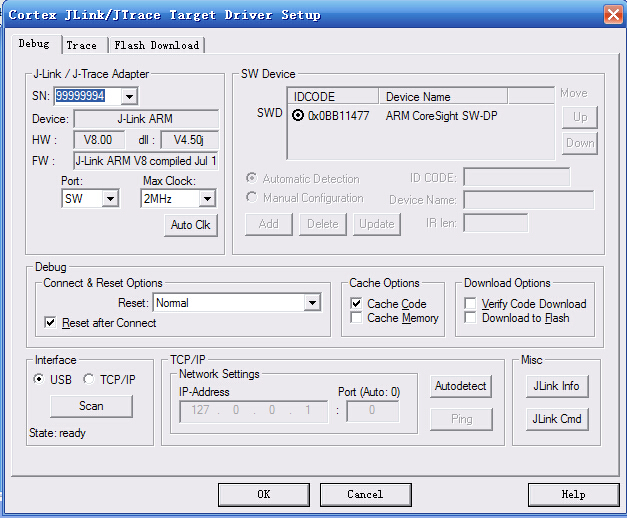This screenshot has width=627, height=518.
Task: Click the Auto Clk button
Action: click(x=191, y=225)
